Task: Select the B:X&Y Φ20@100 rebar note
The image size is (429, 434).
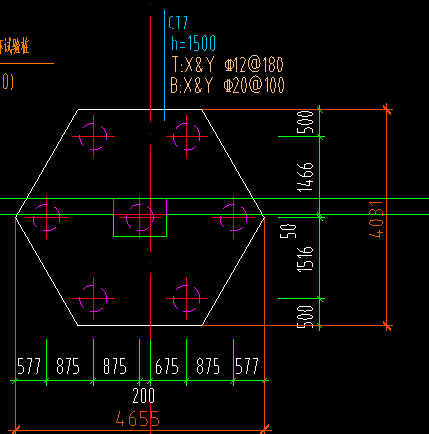Action: point(227,85)
